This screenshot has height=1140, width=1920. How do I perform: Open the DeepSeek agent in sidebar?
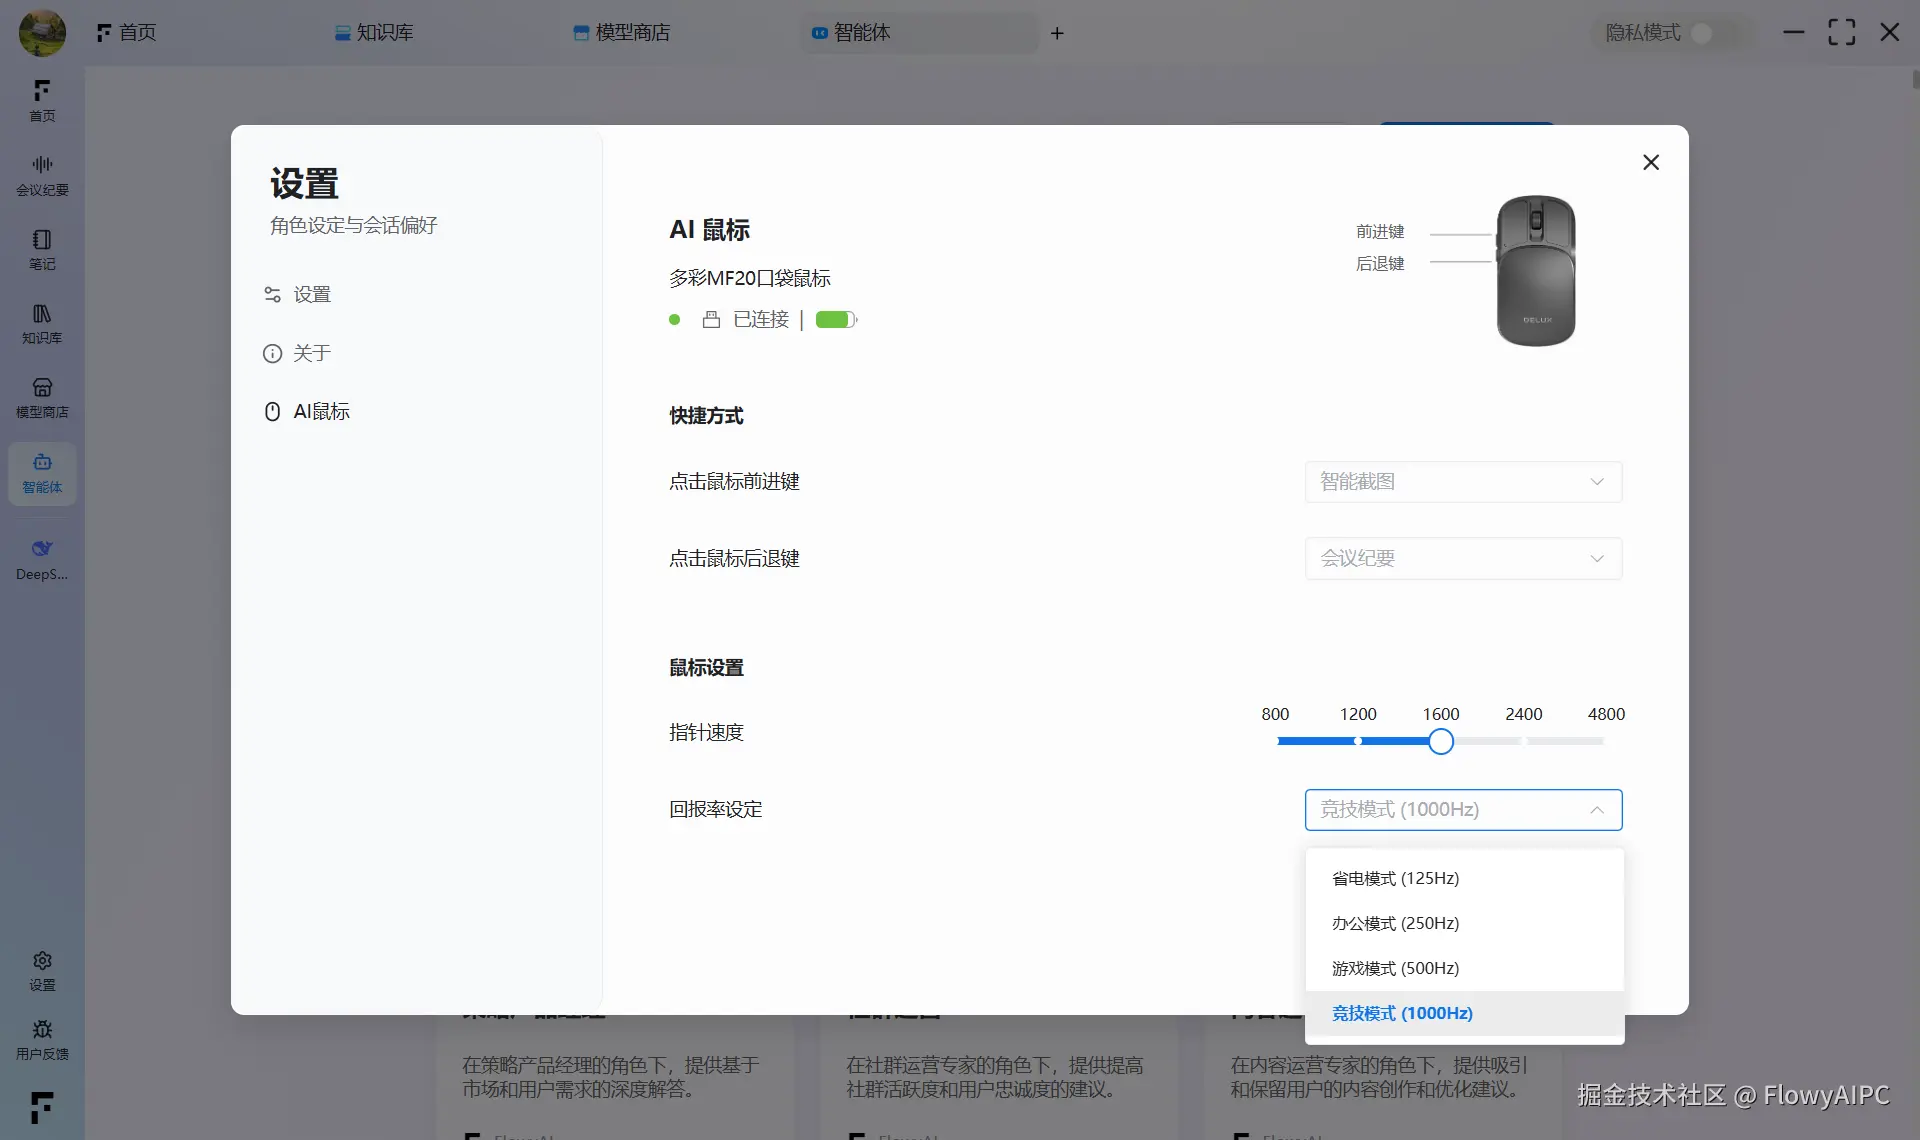coord(42,558)
